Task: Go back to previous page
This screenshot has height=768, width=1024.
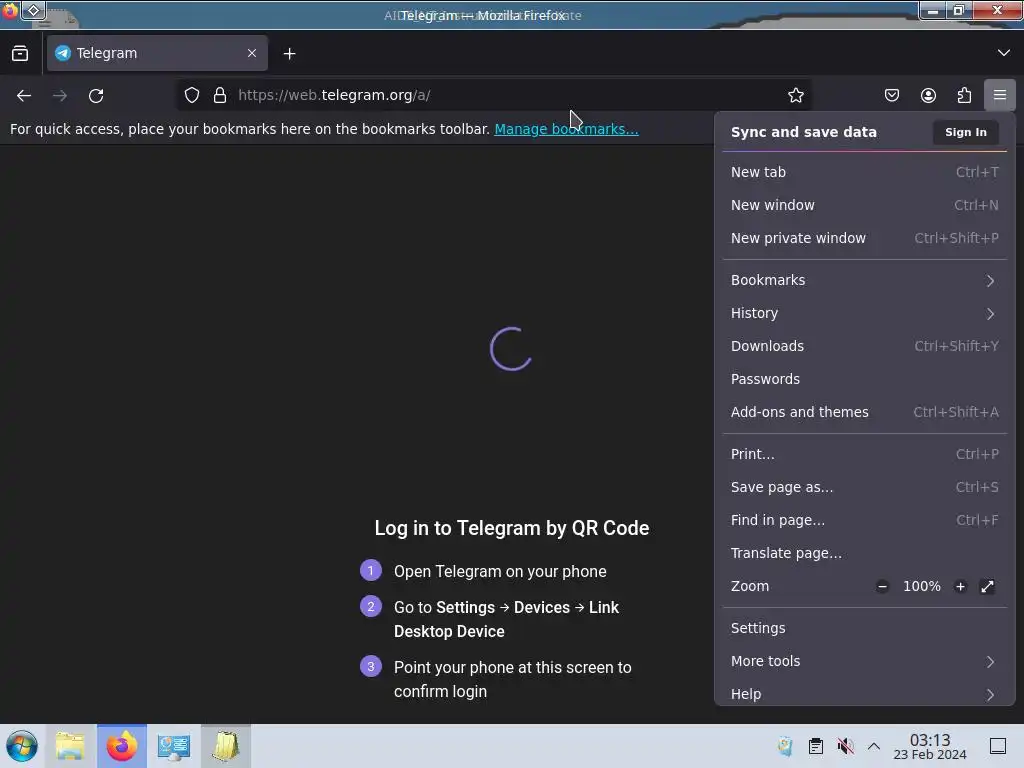Action: (24, 95)
